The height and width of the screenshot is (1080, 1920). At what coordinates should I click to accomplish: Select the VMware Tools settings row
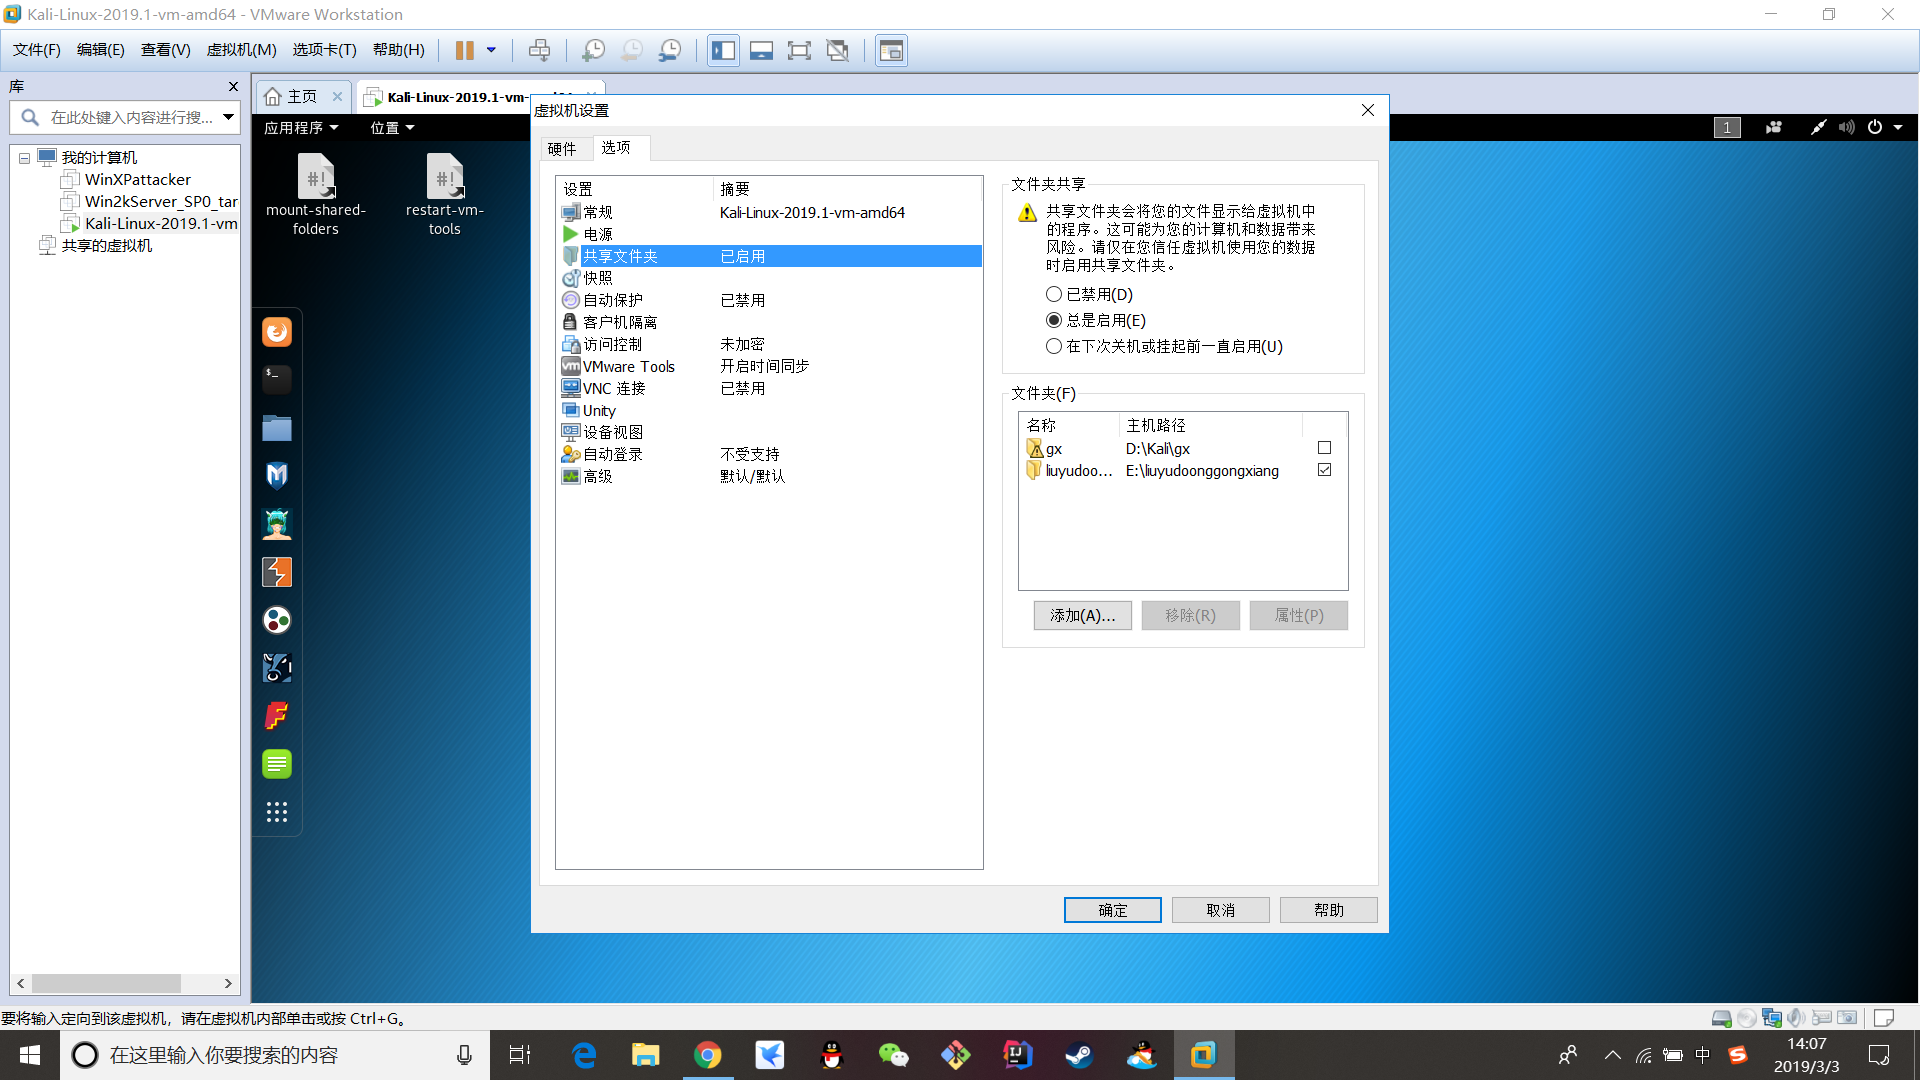[770, 366]
